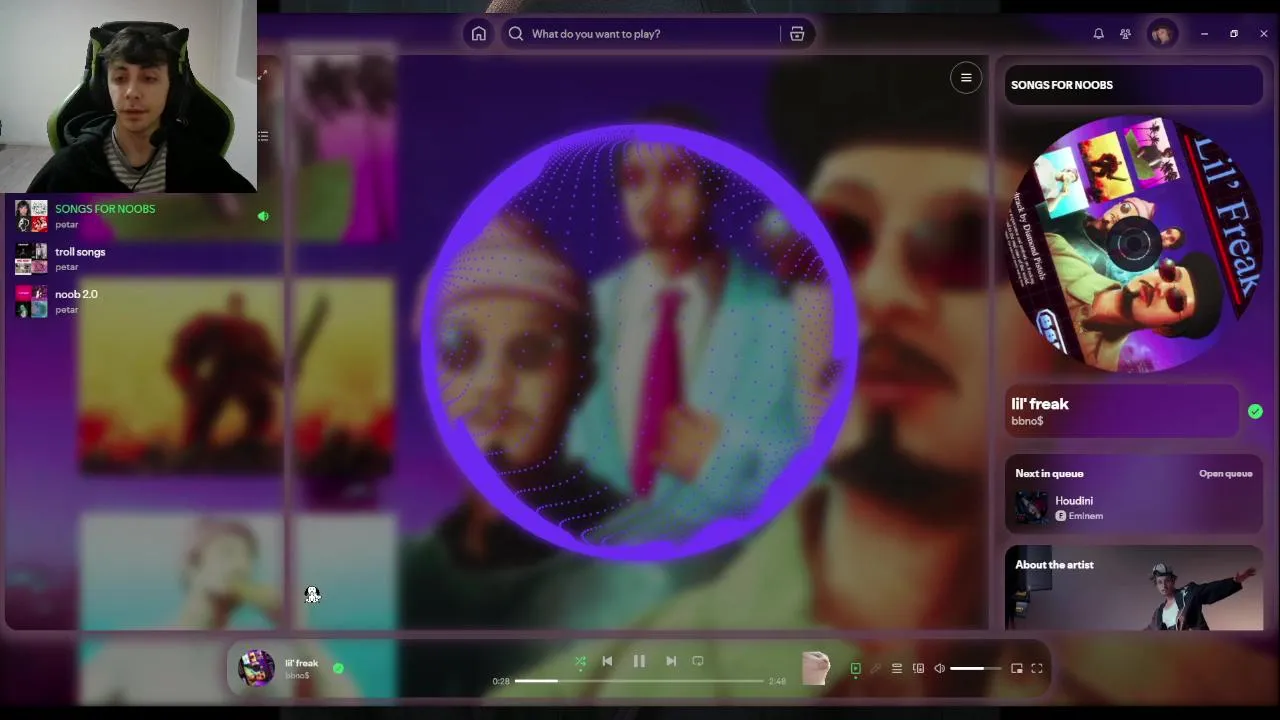The height and width of the screenshot is (720, 1280).
Task: Open the queue icon in player bar
Action: [897, 668]
